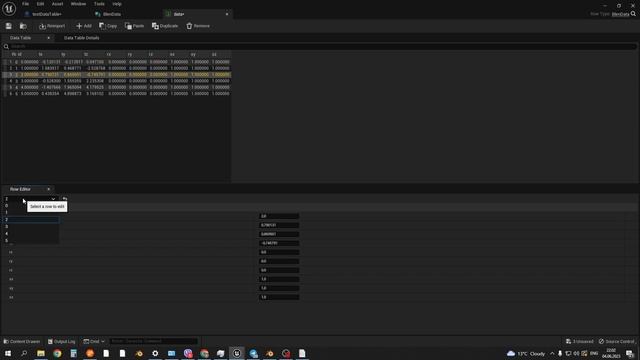Close the data editor tab

point(227,14)
